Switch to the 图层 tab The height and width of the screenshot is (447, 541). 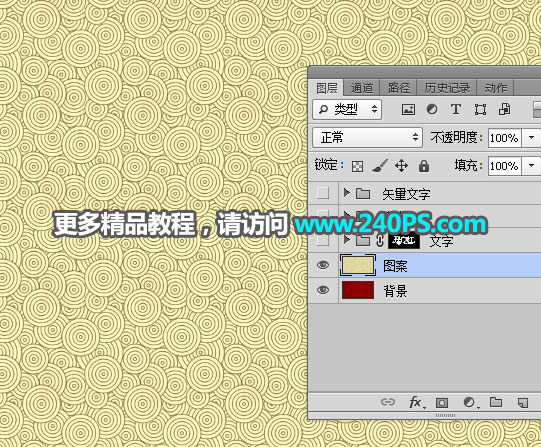point(326,88)
